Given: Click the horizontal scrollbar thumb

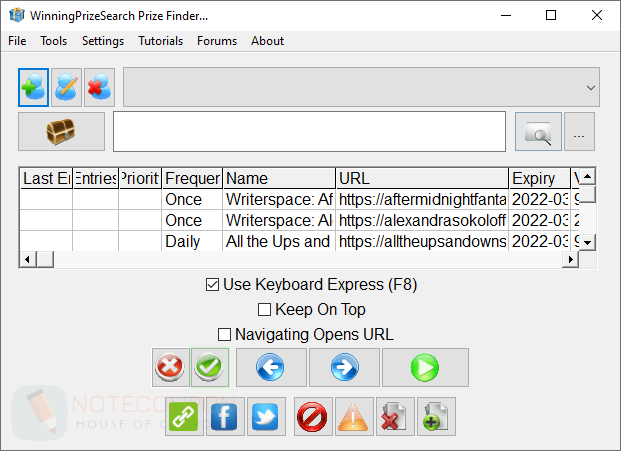Looking at the screenshot, I should point(45,259).
